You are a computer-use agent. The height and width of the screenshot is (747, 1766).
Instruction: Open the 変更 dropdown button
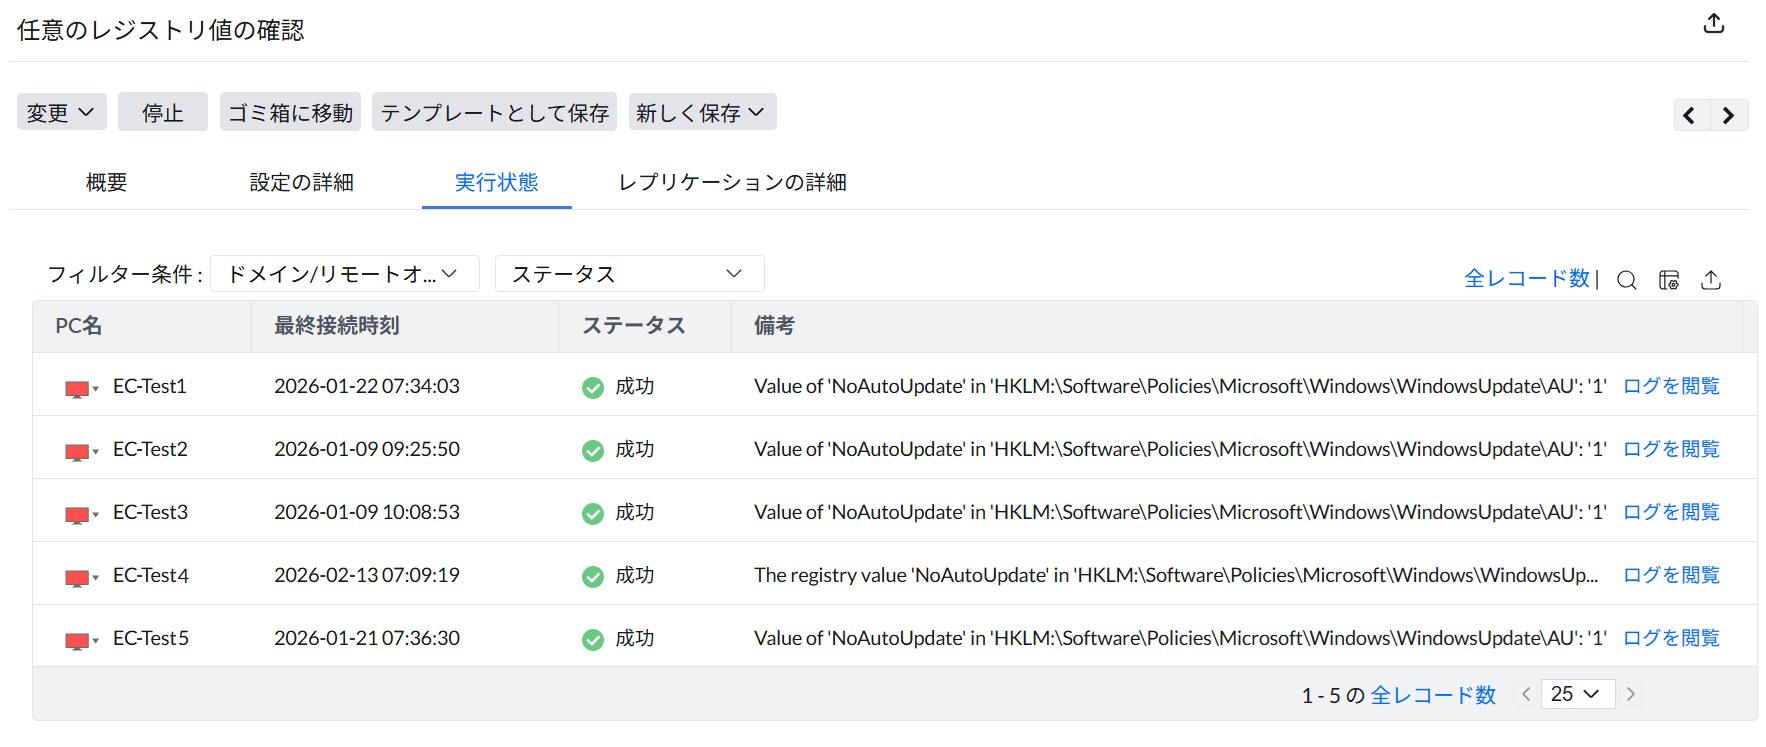61,112
